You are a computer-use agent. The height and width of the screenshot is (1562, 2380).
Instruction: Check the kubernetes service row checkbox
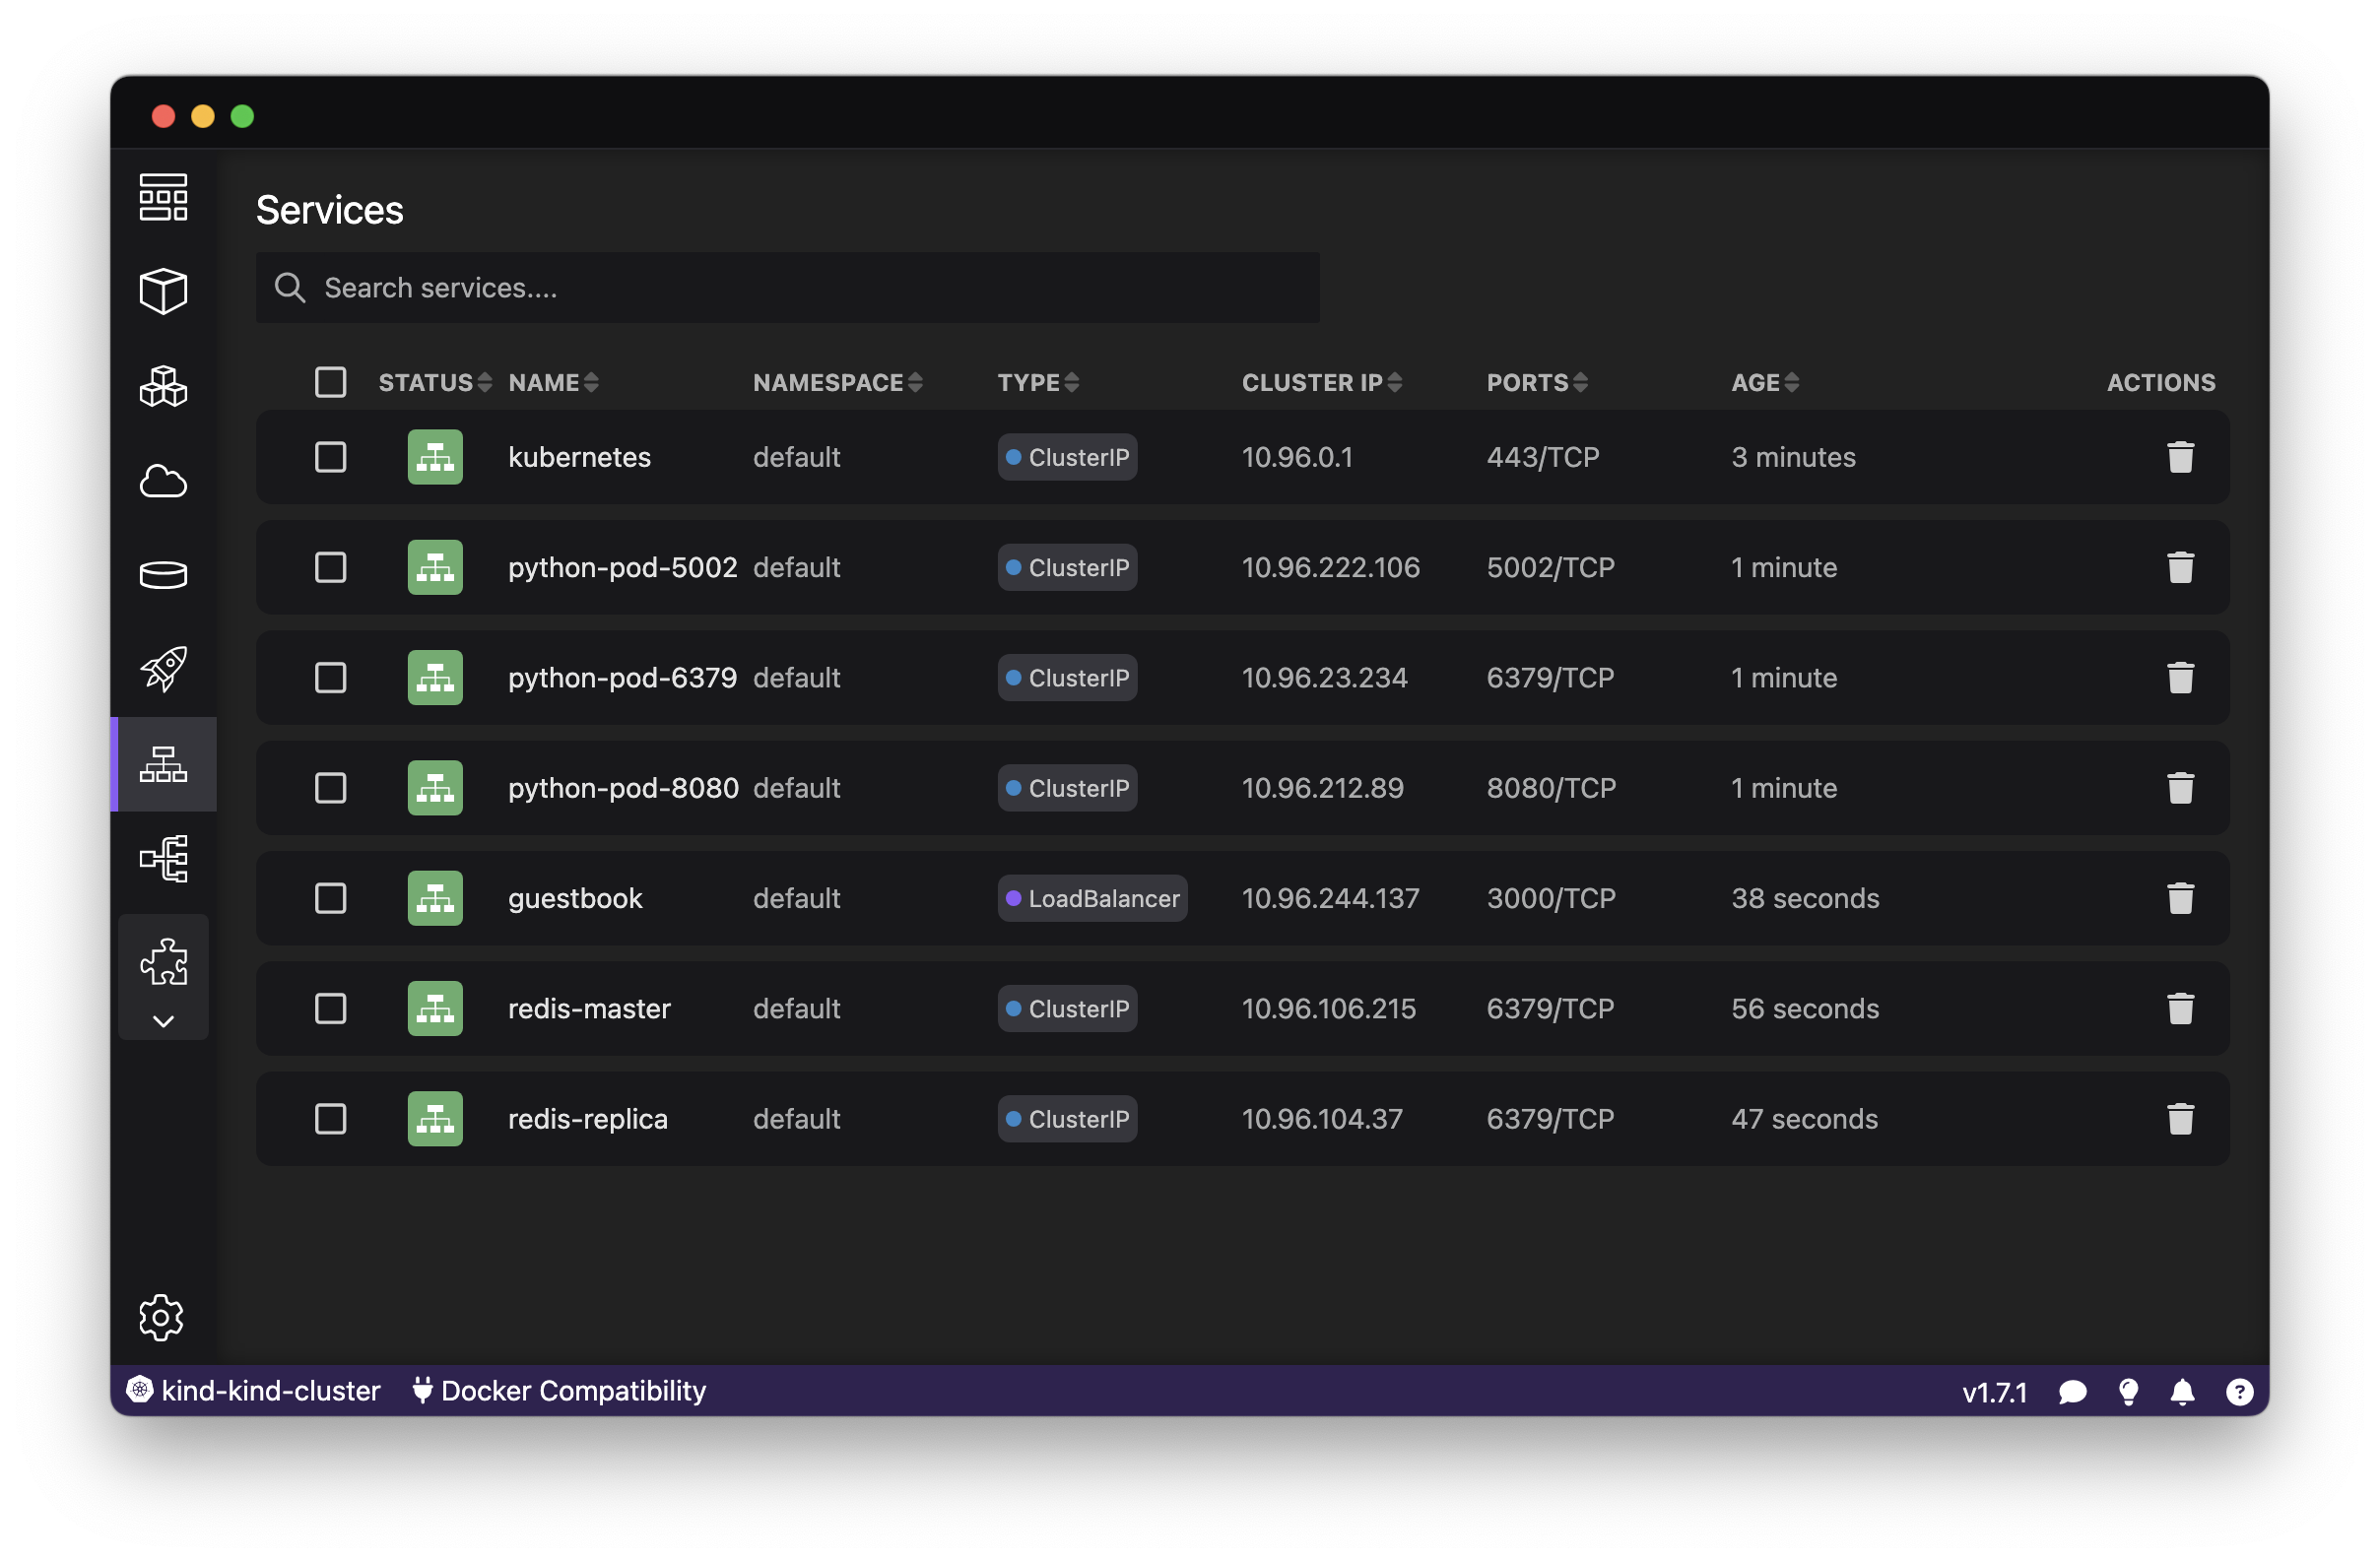[x=331, y=457]
